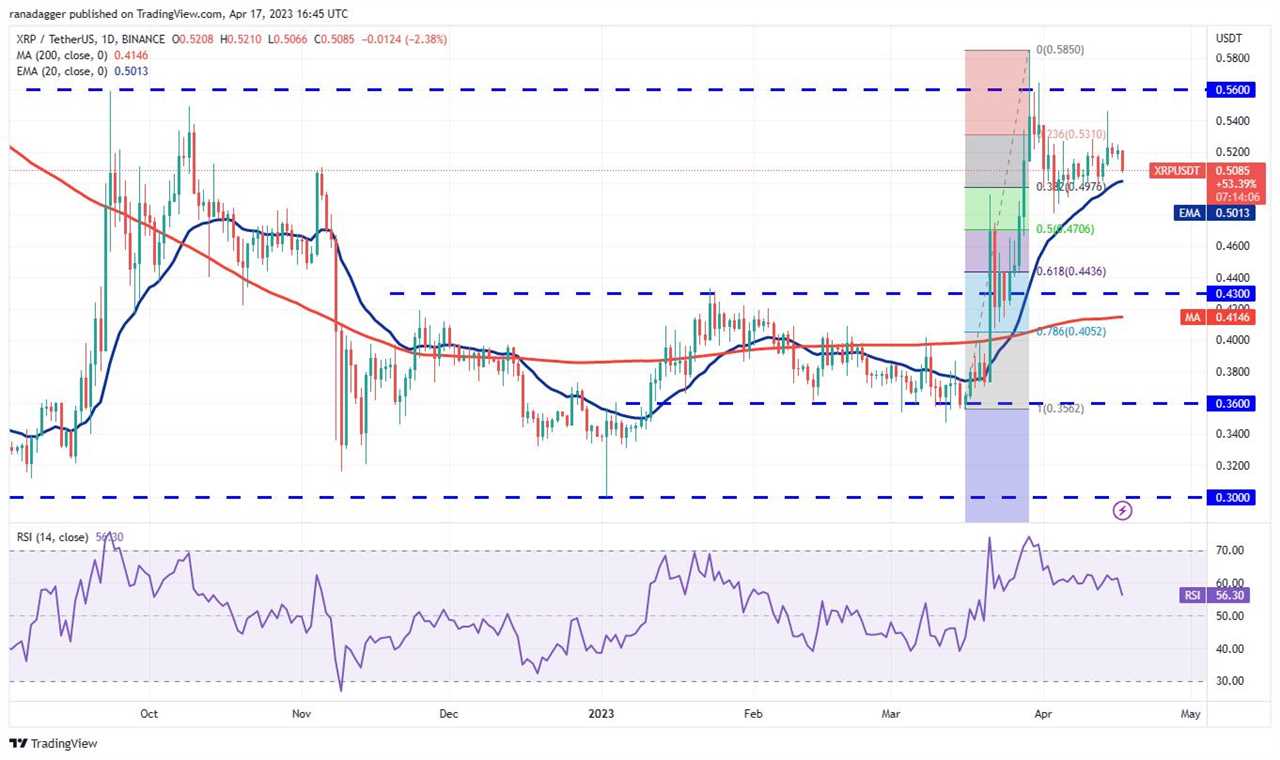
Task: Click the May label on time axis
Action: [x=1190, y=714]
